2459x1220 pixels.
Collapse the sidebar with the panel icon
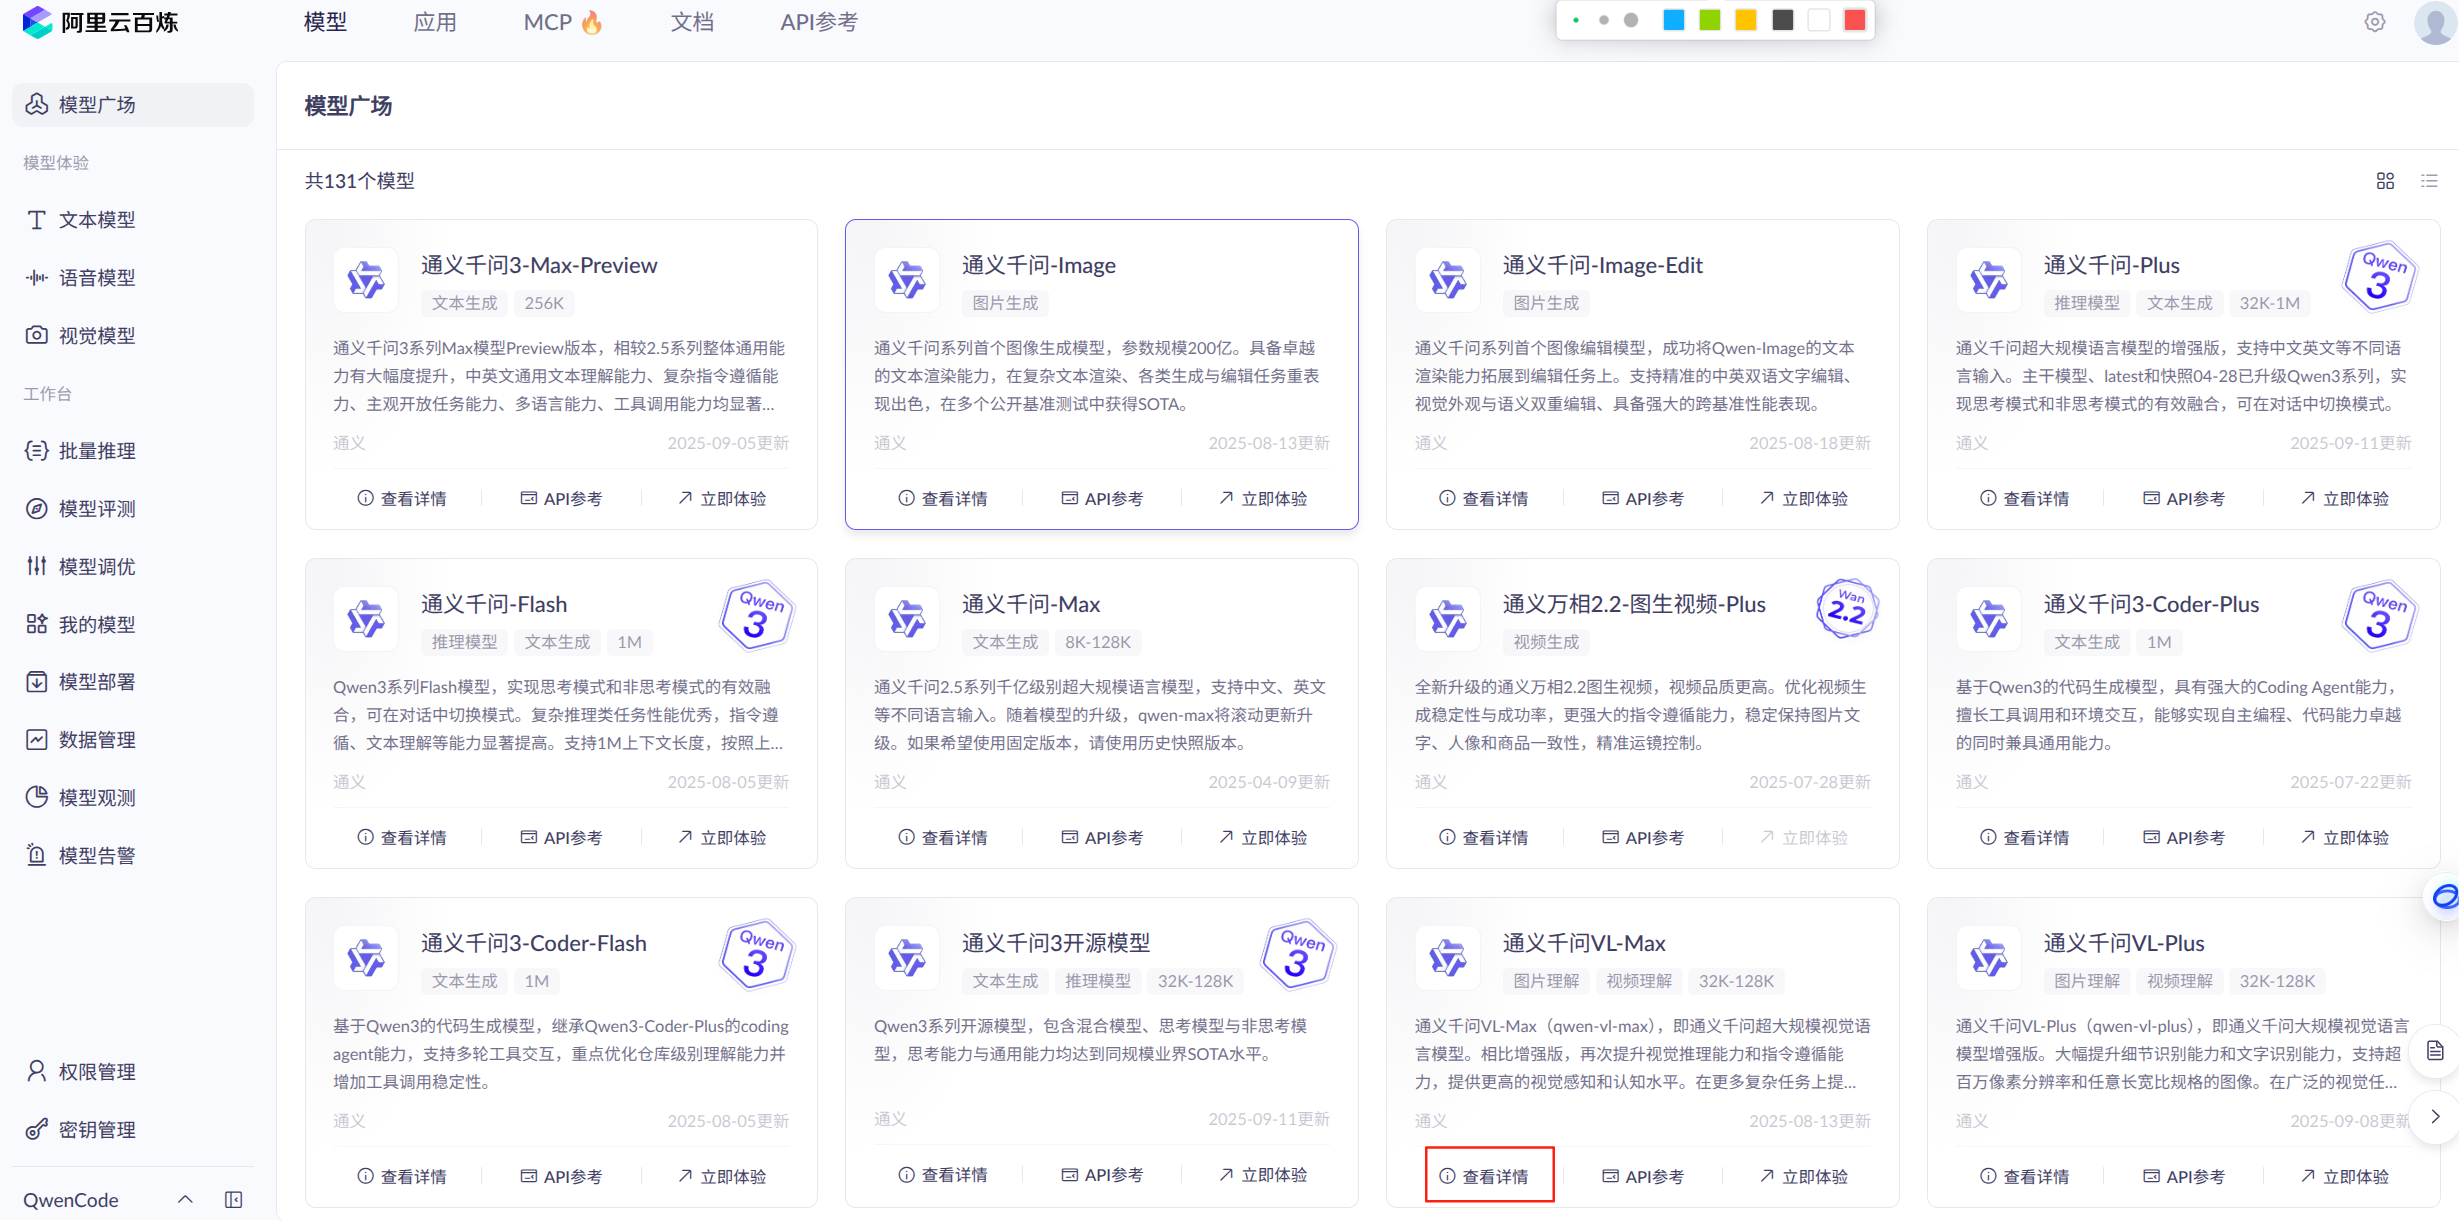(234, 1199)
